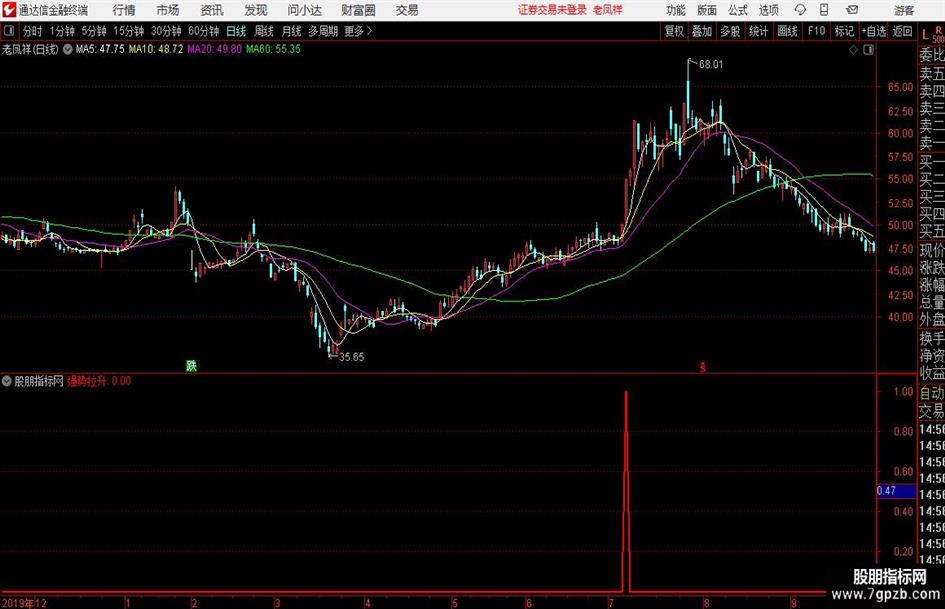Open the customer service headset icon
Screen dimensions: 945x609
800,10
